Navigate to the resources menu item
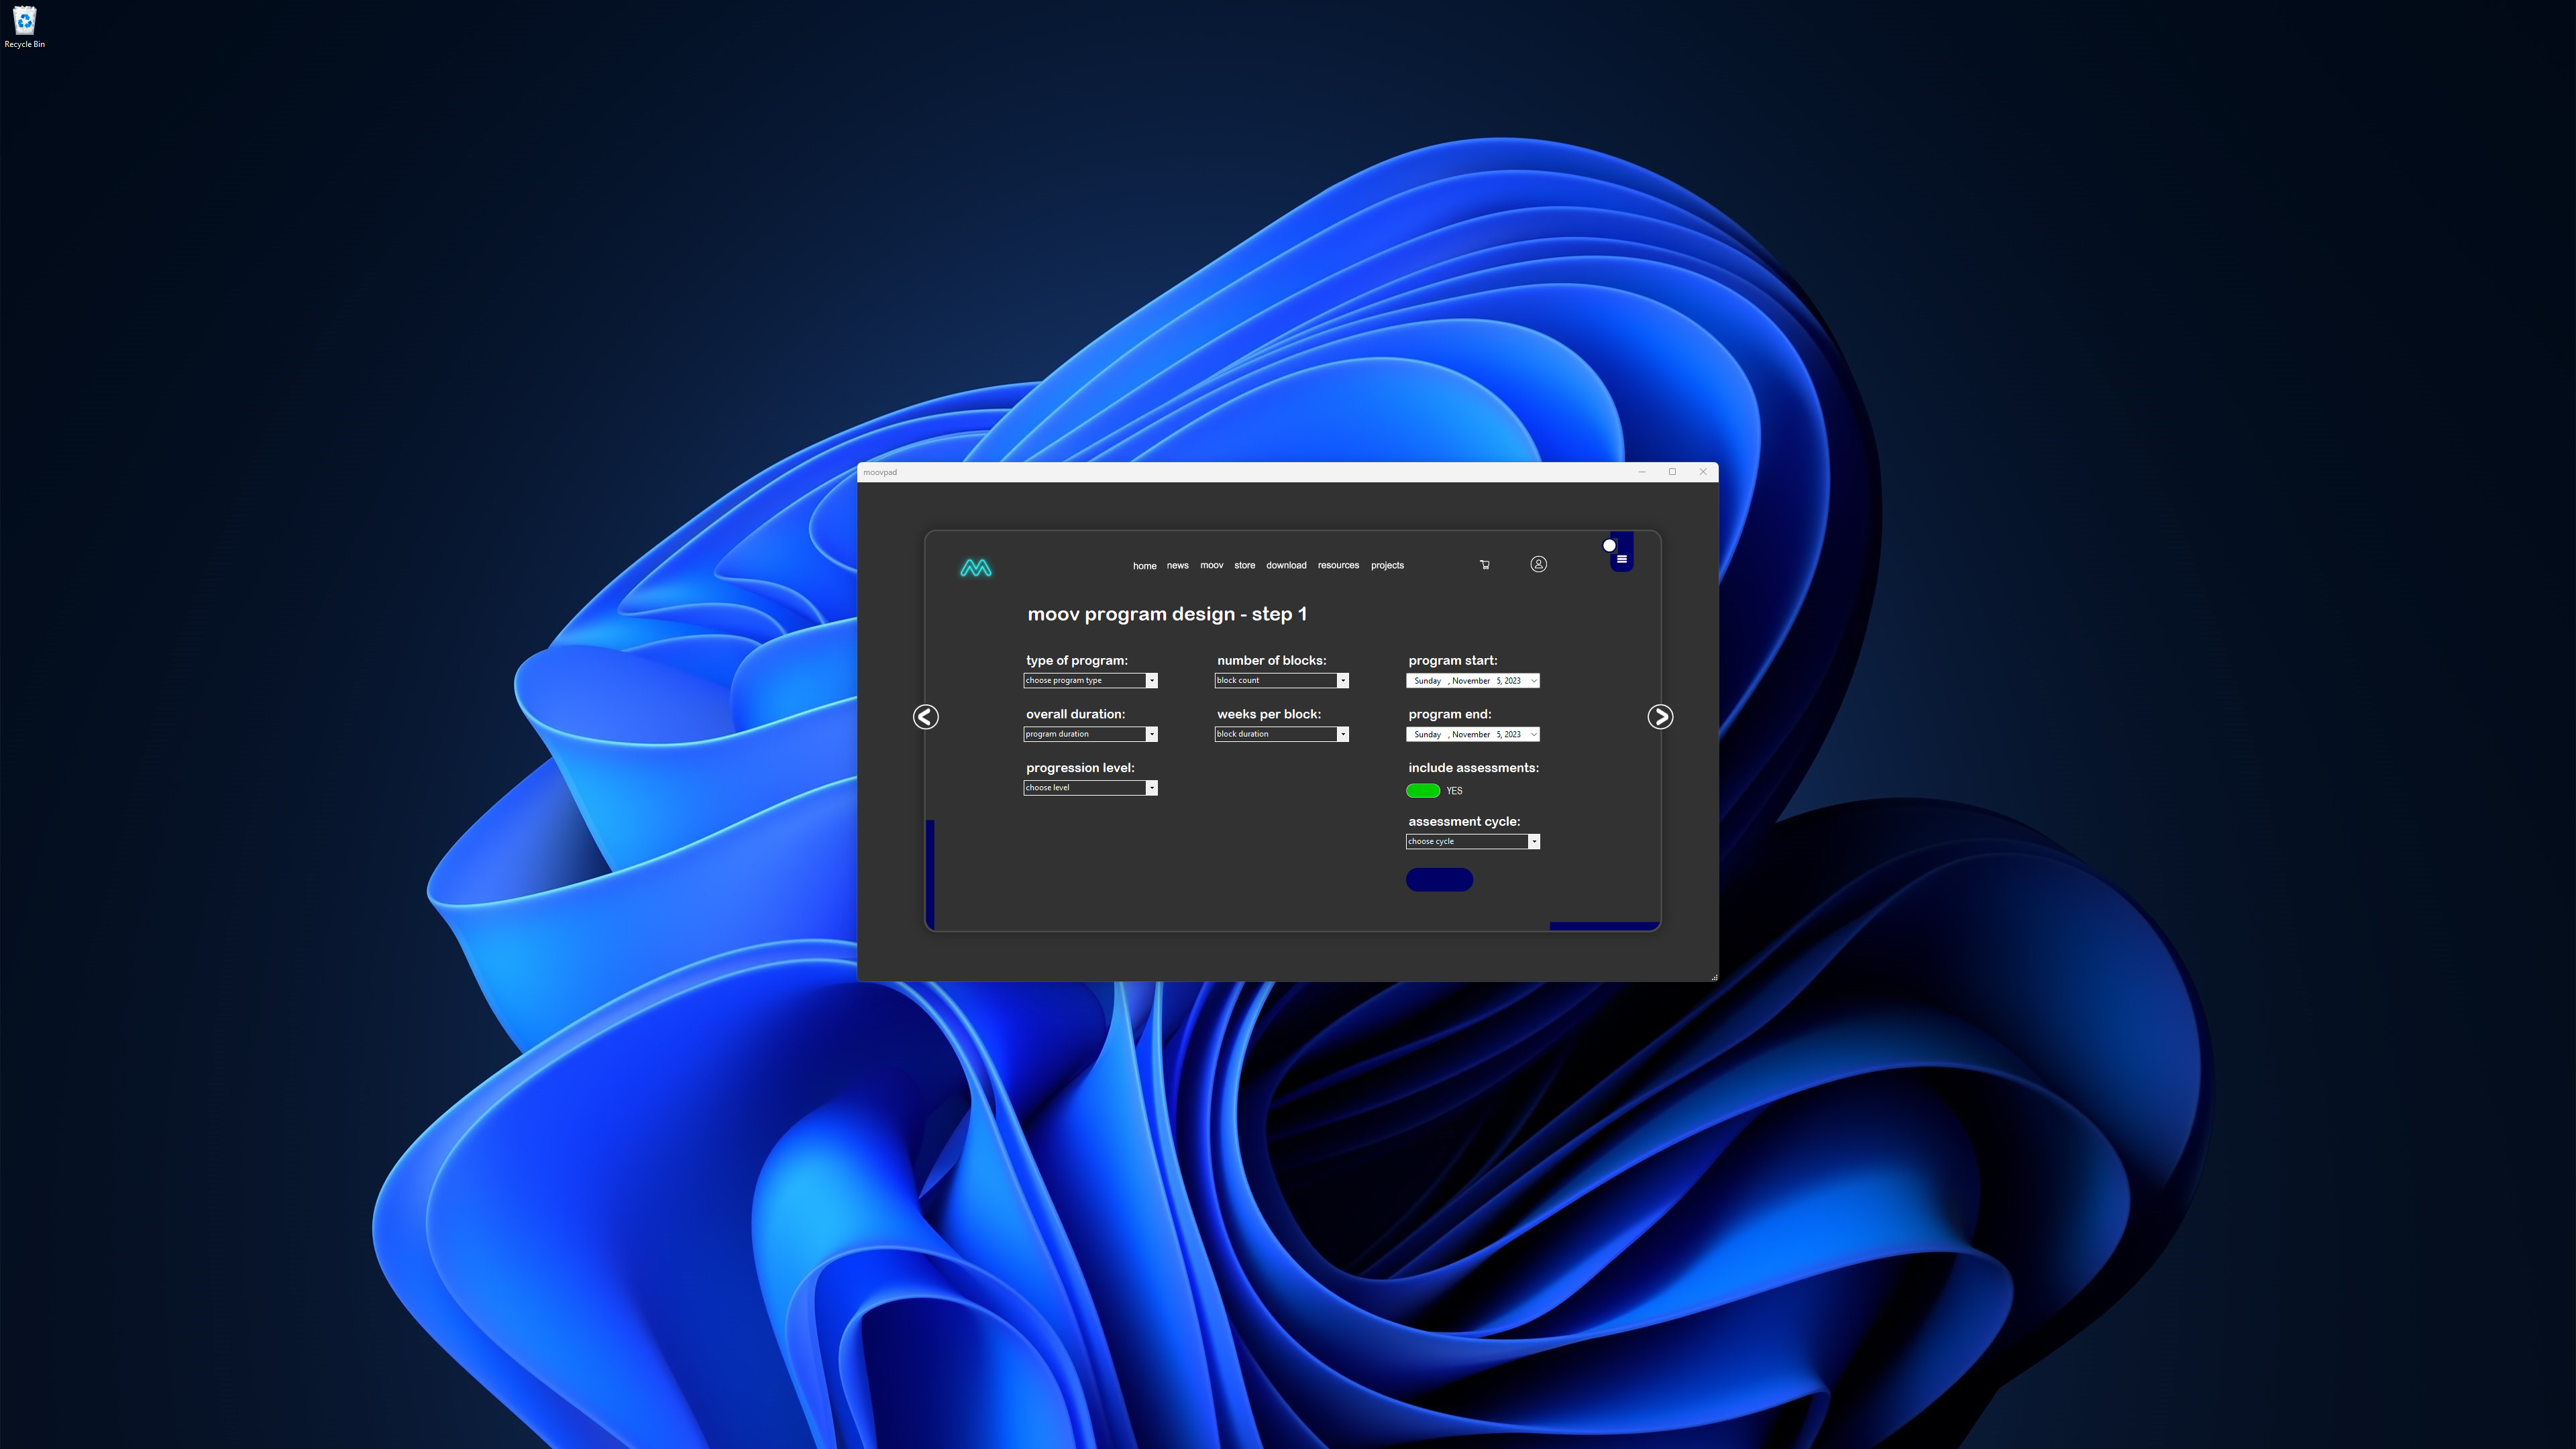Viewport: 2576px width, 1449px height. pyautogui.click(x=1339, y=564)
